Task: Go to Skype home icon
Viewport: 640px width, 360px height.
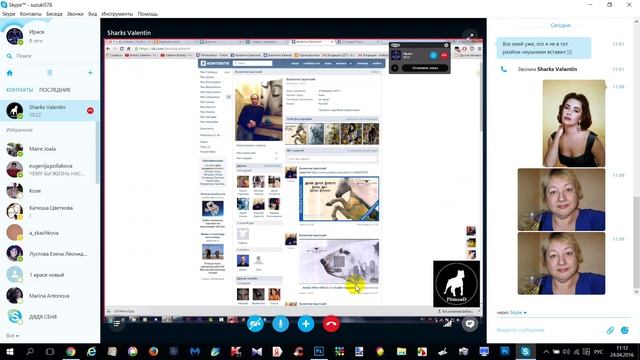Action: [10, 73]
